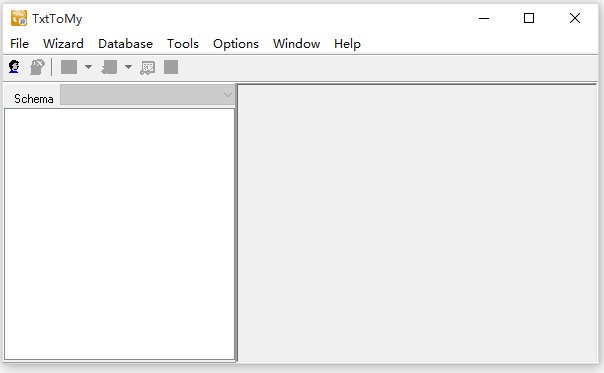The height and width of the screenshot is (373, 604).
Task: Open the Wizard menu
Action: pos(63,44)
